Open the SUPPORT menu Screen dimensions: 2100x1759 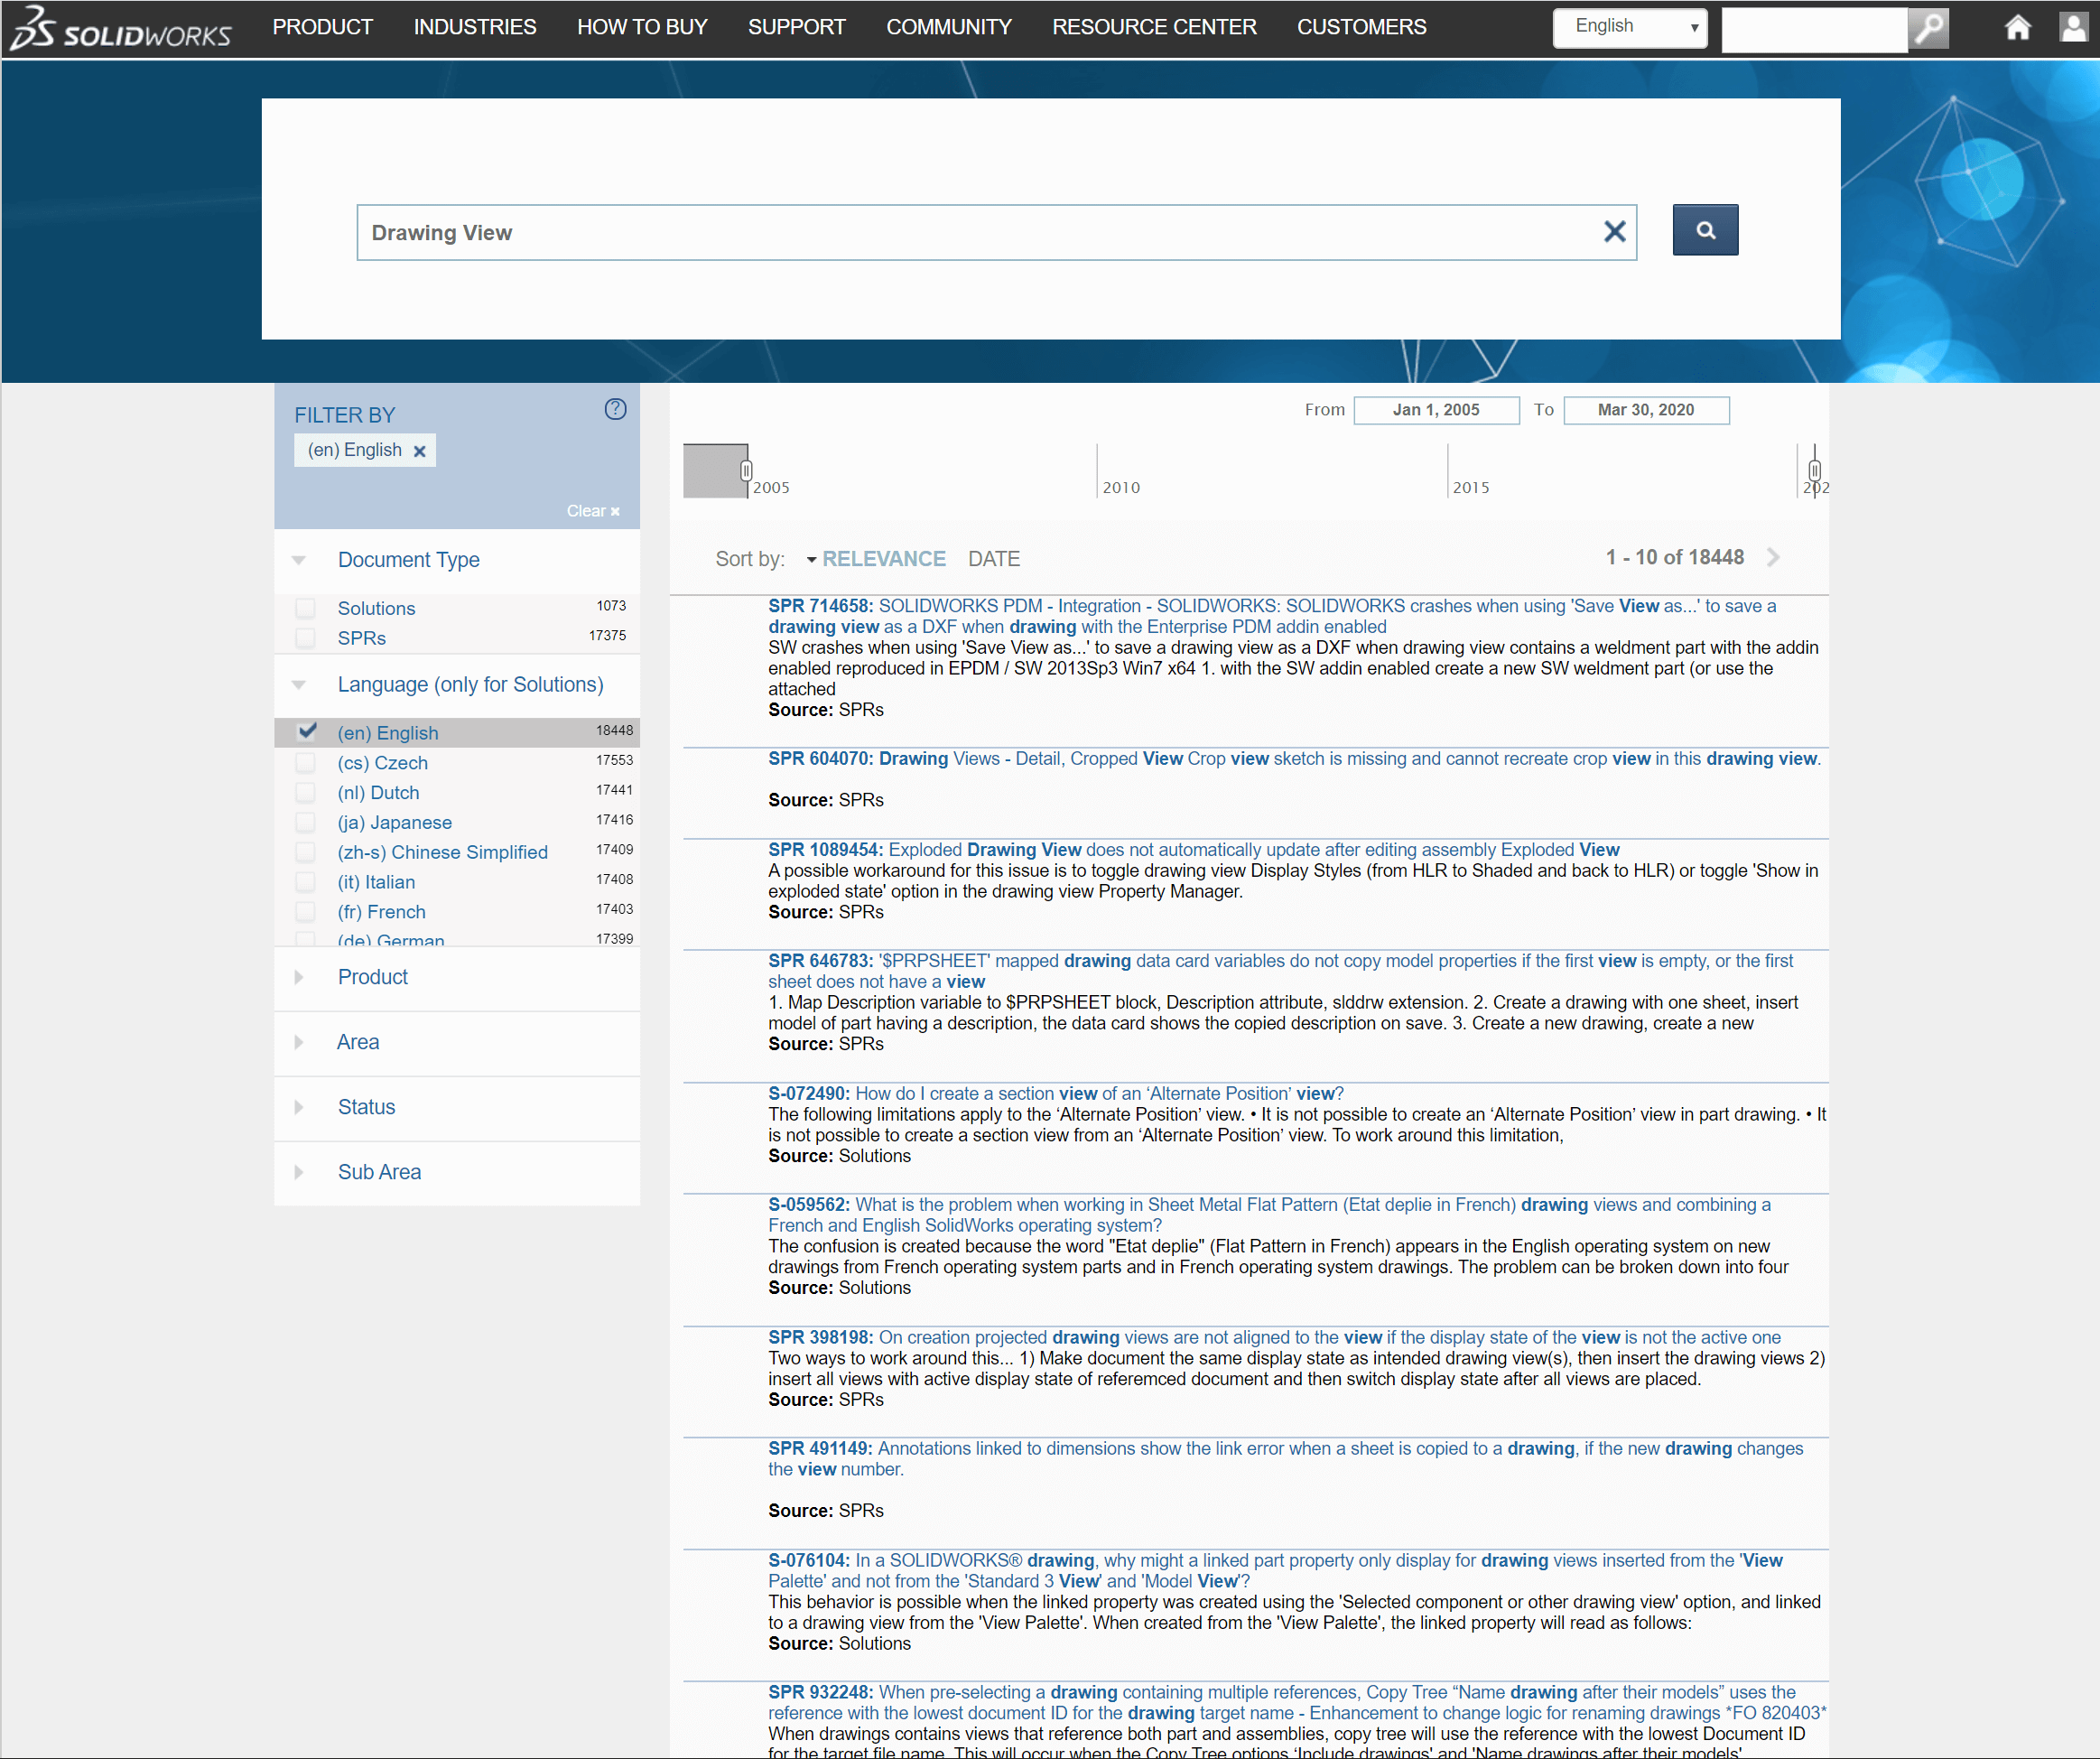tap(797, 27)
